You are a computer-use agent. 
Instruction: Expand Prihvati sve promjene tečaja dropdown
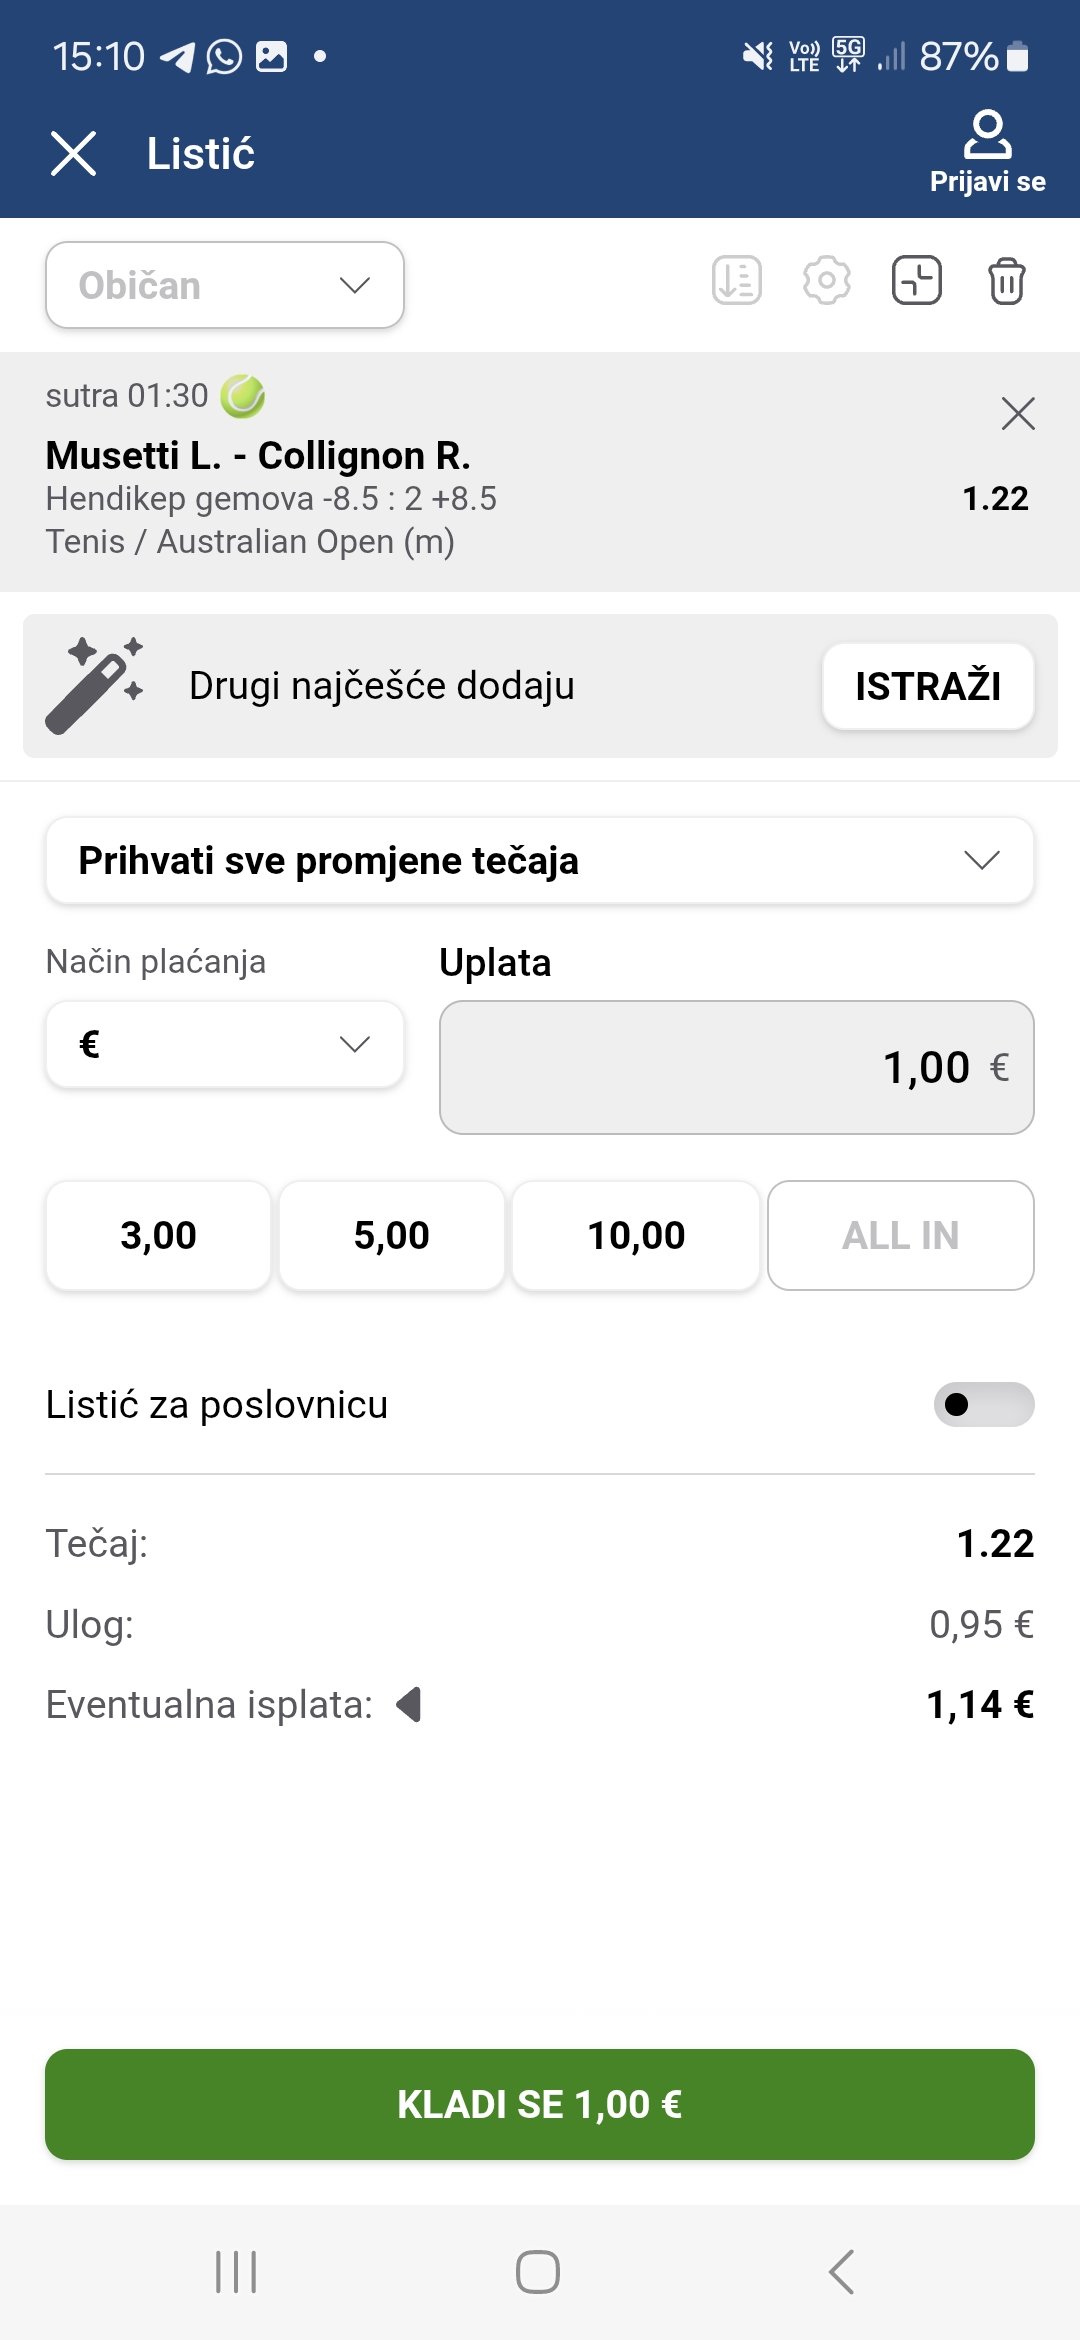click(540, 860)
